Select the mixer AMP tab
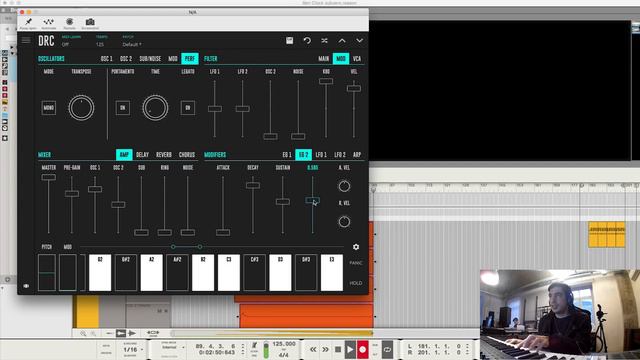This screenshot has height=360, width=640. pos(124,155)
